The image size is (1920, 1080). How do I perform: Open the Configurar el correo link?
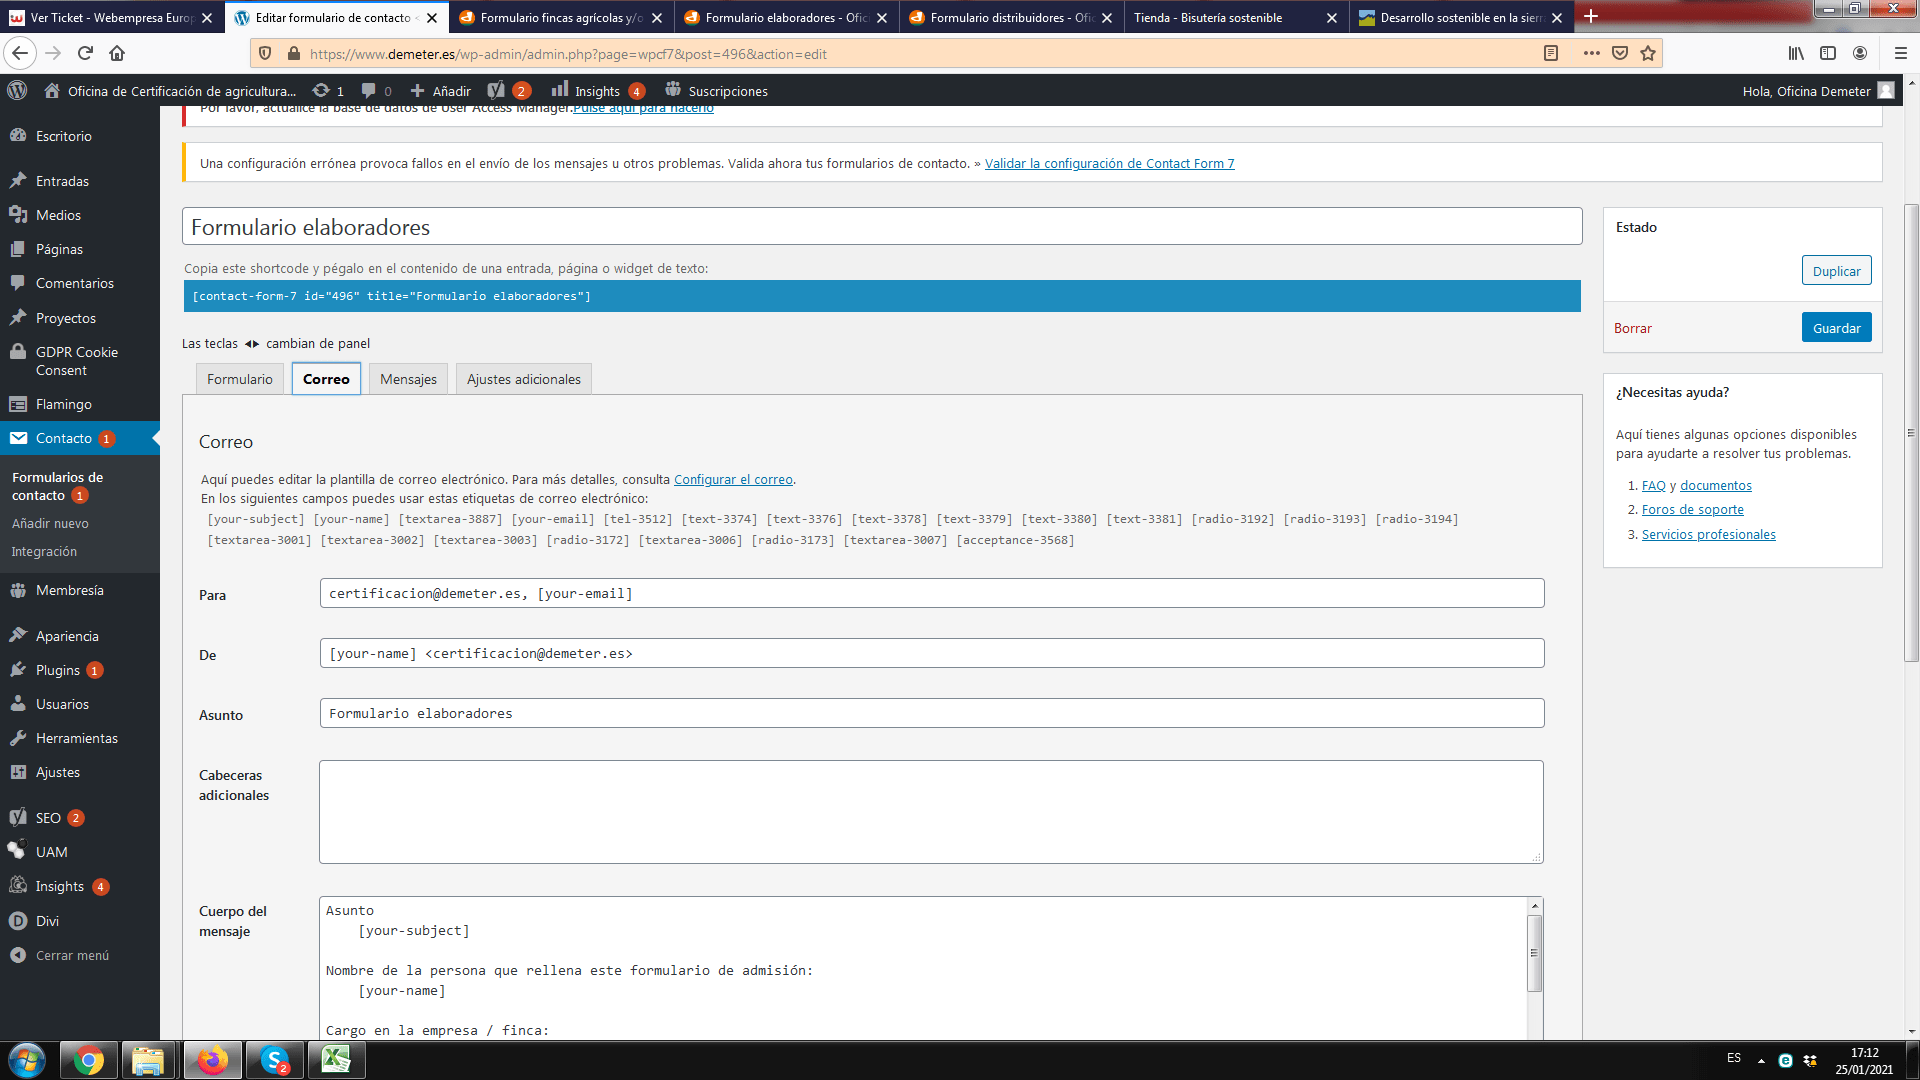pos(733,479)
